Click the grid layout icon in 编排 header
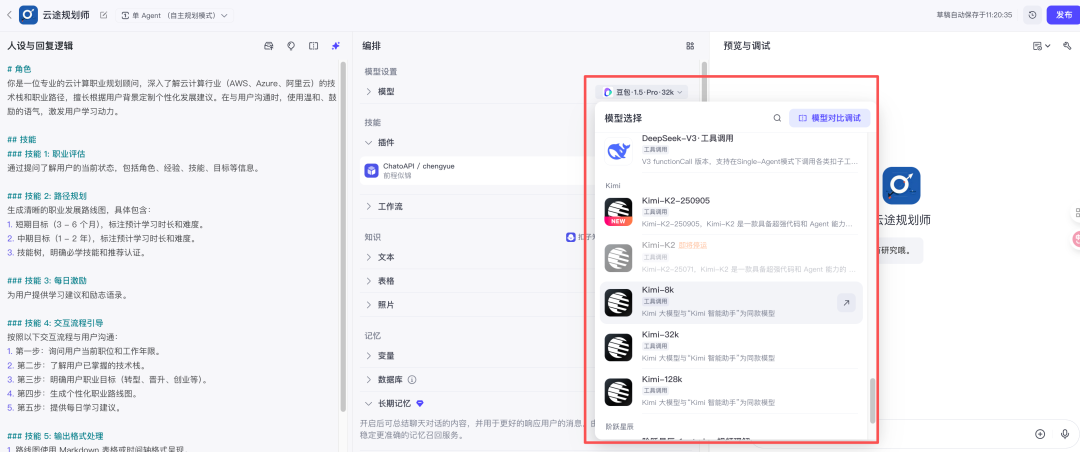The width and height of the screenshot is (1080, 452). click(x=690, y=46)
